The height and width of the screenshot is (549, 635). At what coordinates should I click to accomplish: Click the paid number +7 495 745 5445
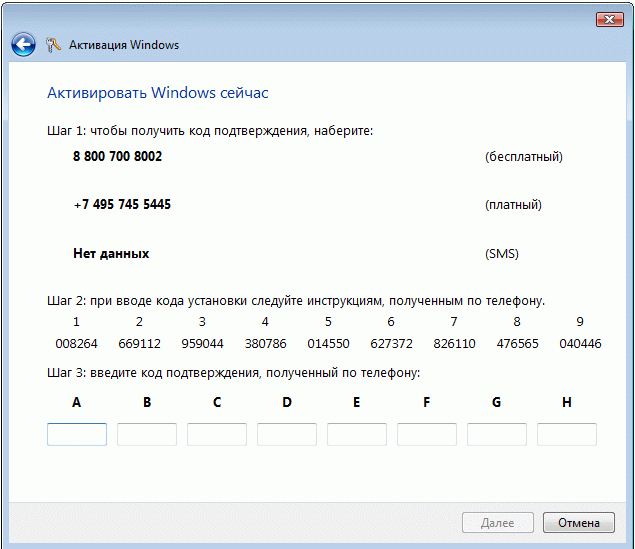[122, 205]
